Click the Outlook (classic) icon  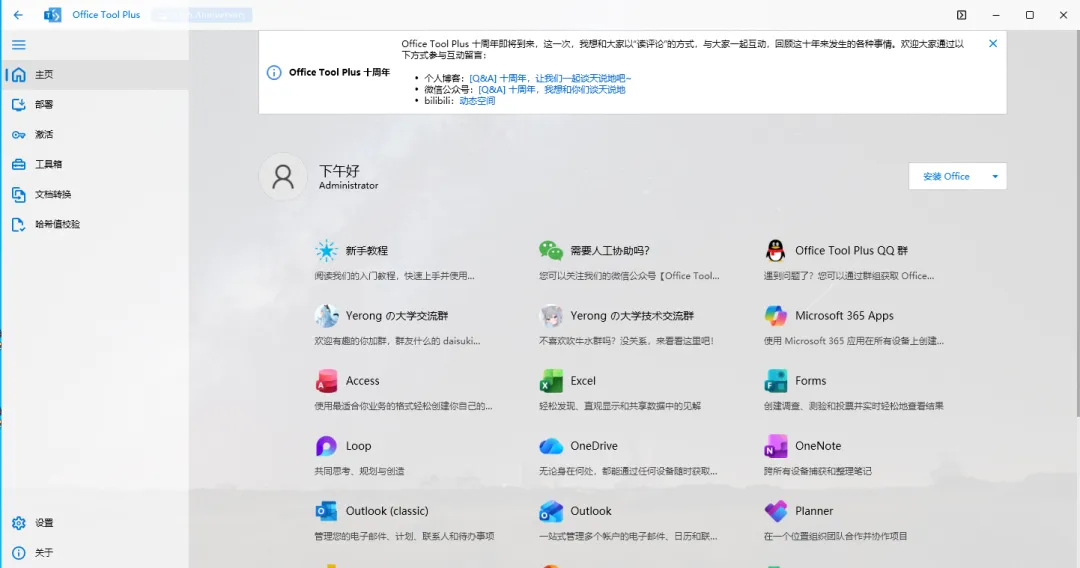pos(326,511)
